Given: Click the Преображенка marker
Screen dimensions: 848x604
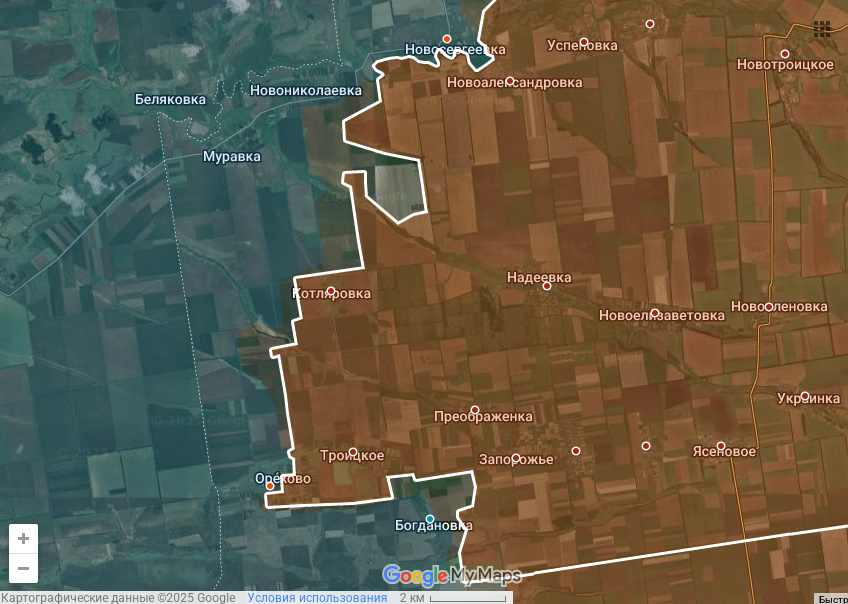Looking at the screenshot, I should (475, 410).
